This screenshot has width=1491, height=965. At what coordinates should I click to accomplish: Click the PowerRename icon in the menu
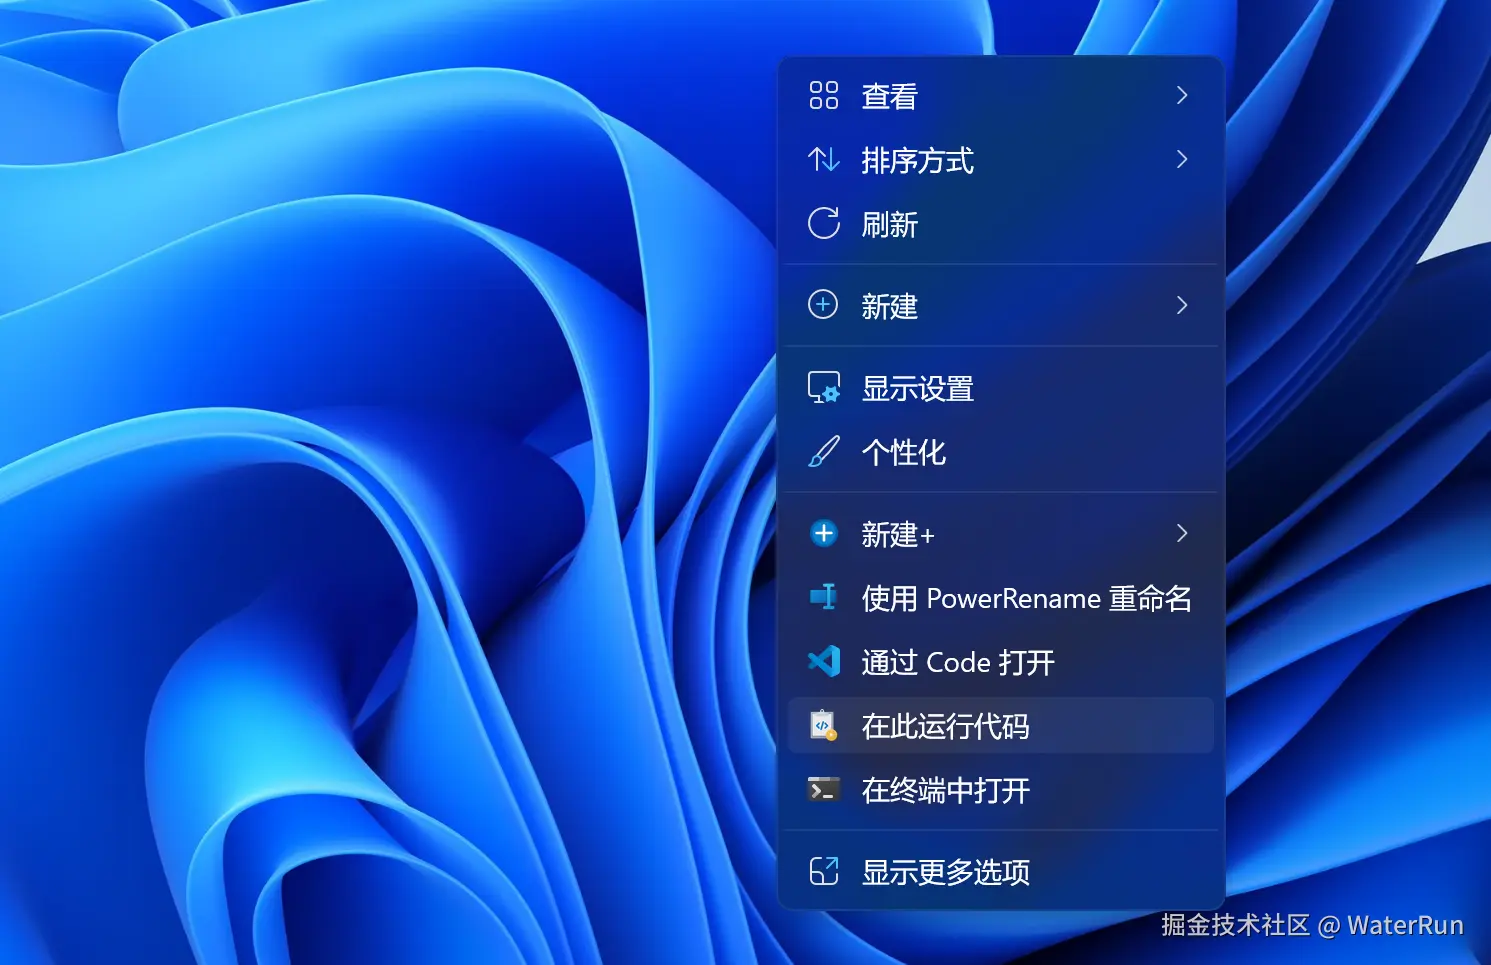(822, 598)
